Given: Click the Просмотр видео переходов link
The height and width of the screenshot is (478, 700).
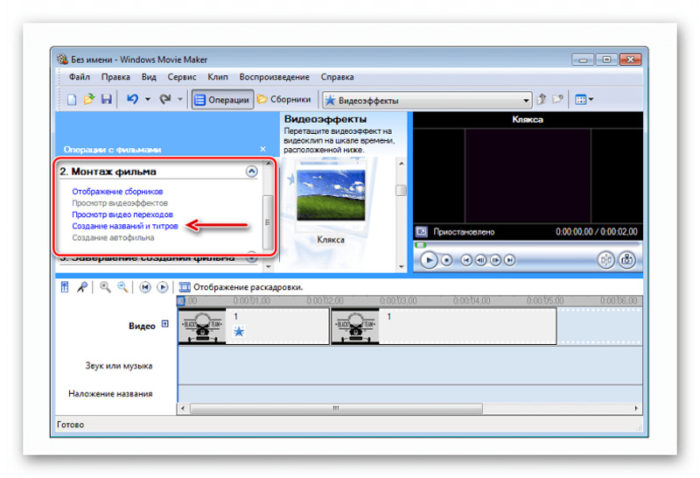Looking at the screenshot, I should click(122, 215).
